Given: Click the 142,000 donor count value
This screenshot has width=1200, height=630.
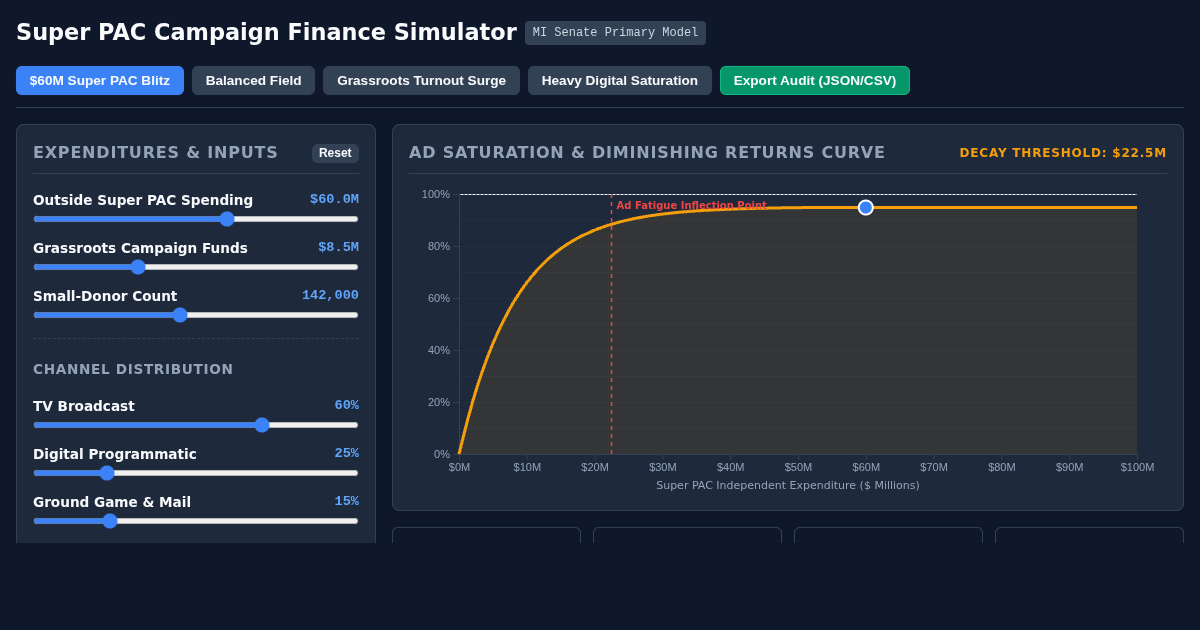Looking at the screenshot, I should (330, 295).
